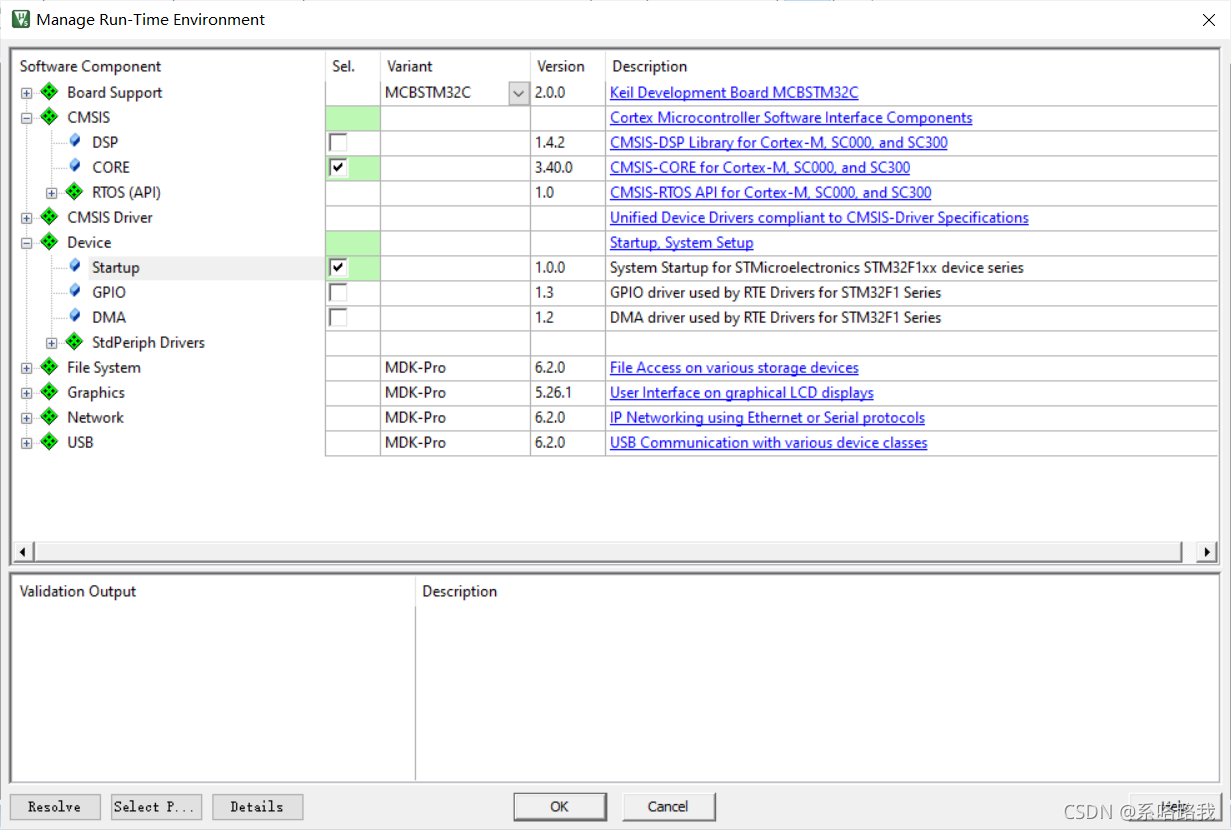Open the MCBSTM32C variant dropdown
Viewport: 1231px width, 830px height.
pyautogui.click(x=518, y=93)
